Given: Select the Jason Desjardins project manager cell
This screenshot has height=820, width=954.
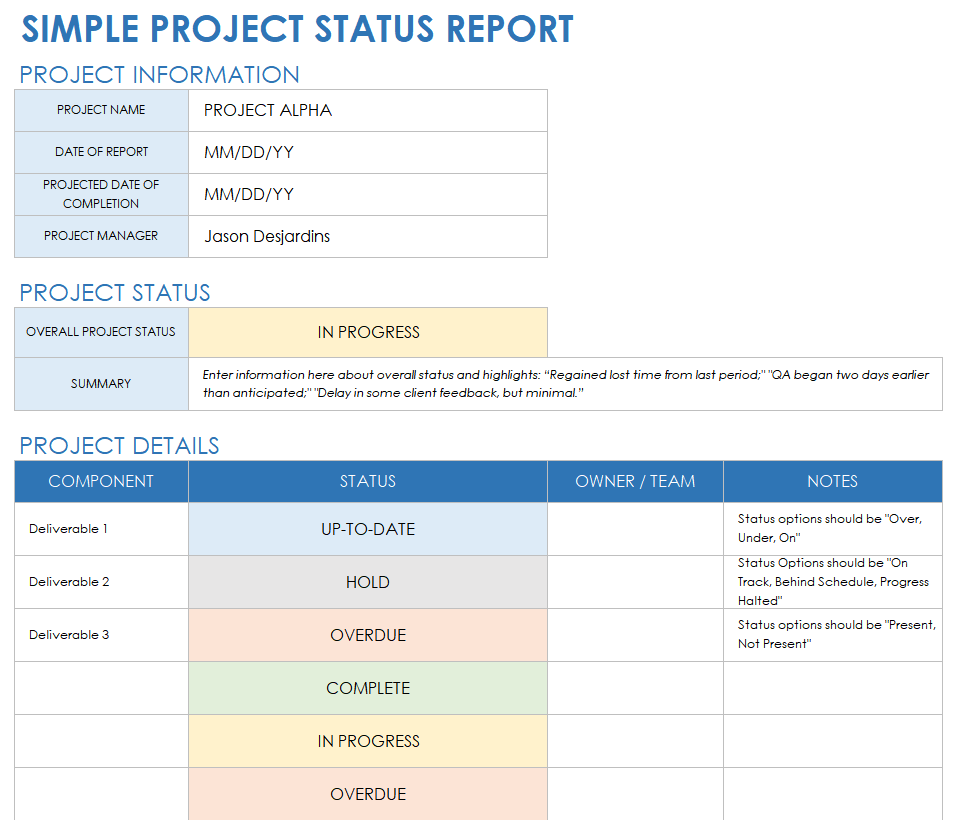Looking at the screenshot, I should (367, 237).
